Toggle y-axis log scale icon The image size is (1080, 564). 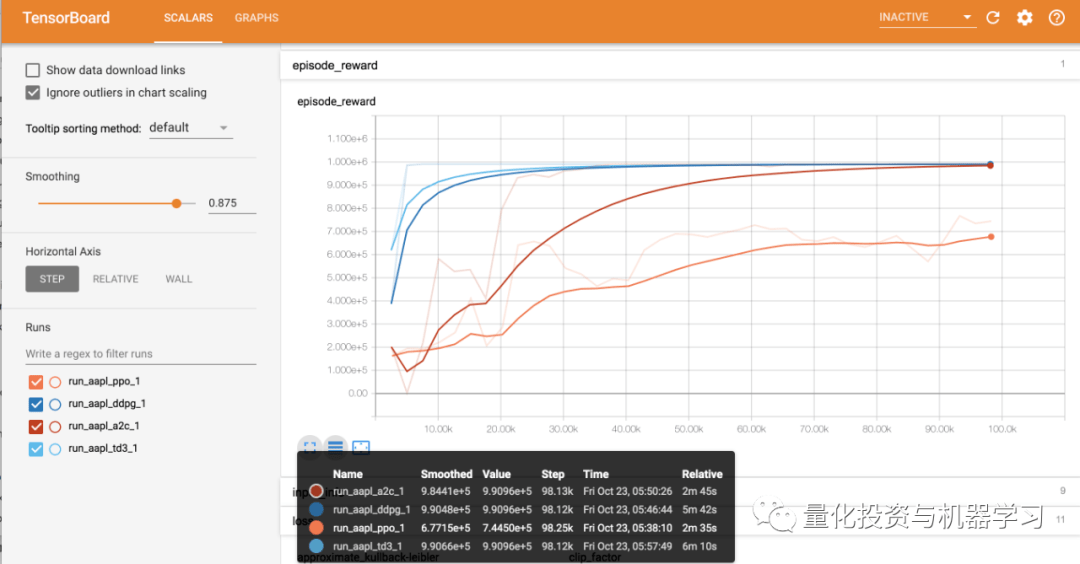pos(335,447)
